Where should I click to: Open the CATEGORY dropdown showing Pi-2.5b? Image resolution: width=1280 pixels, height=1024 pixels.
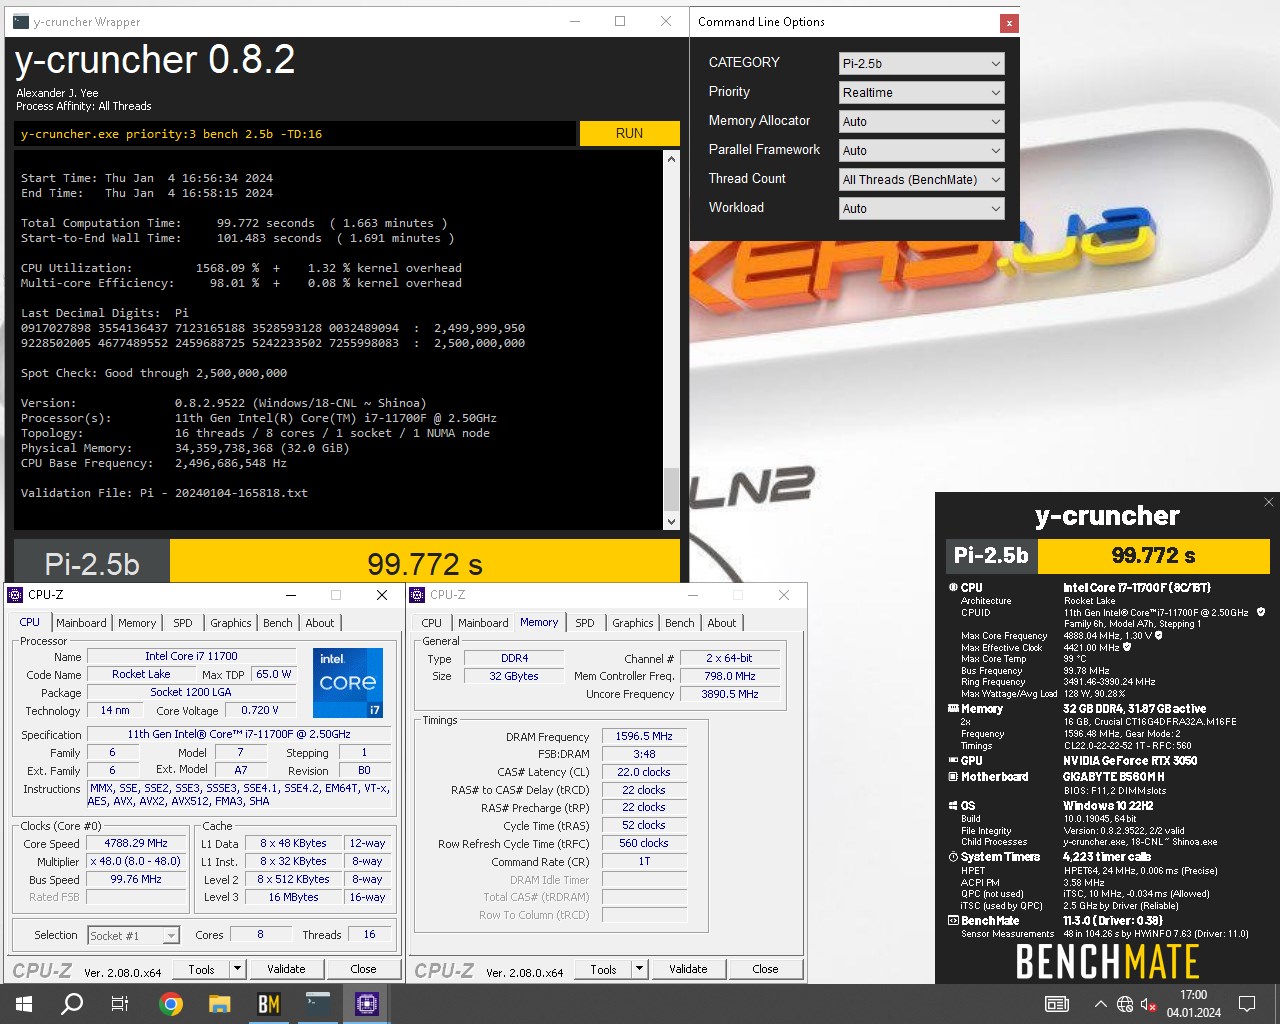pos(921,63)
